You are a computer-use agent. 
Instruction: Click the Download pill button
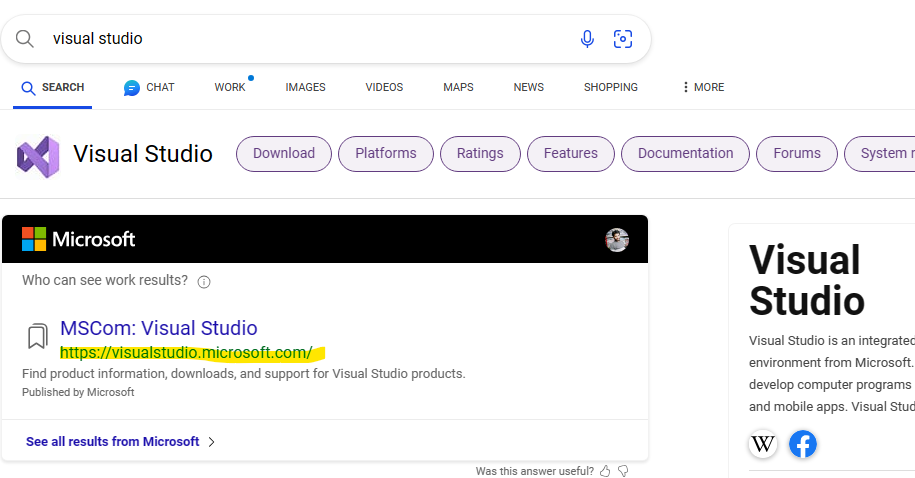284,154
